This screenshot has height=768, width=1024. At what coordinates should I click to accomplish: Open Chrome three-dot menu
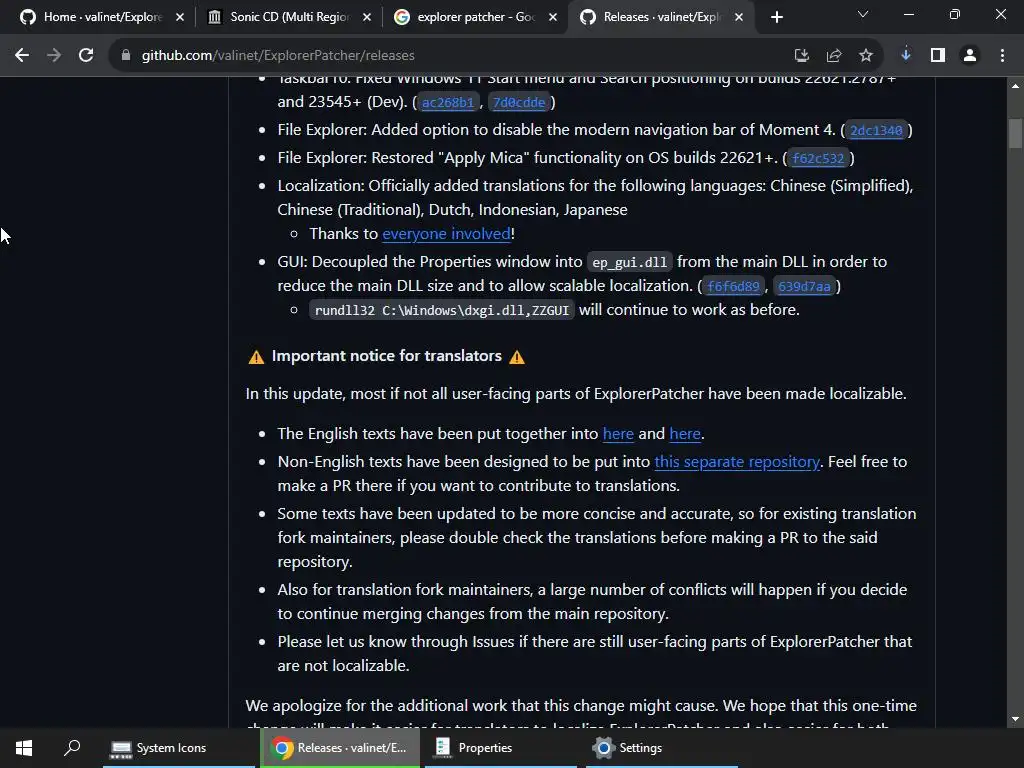click(x=1002, y=56)
